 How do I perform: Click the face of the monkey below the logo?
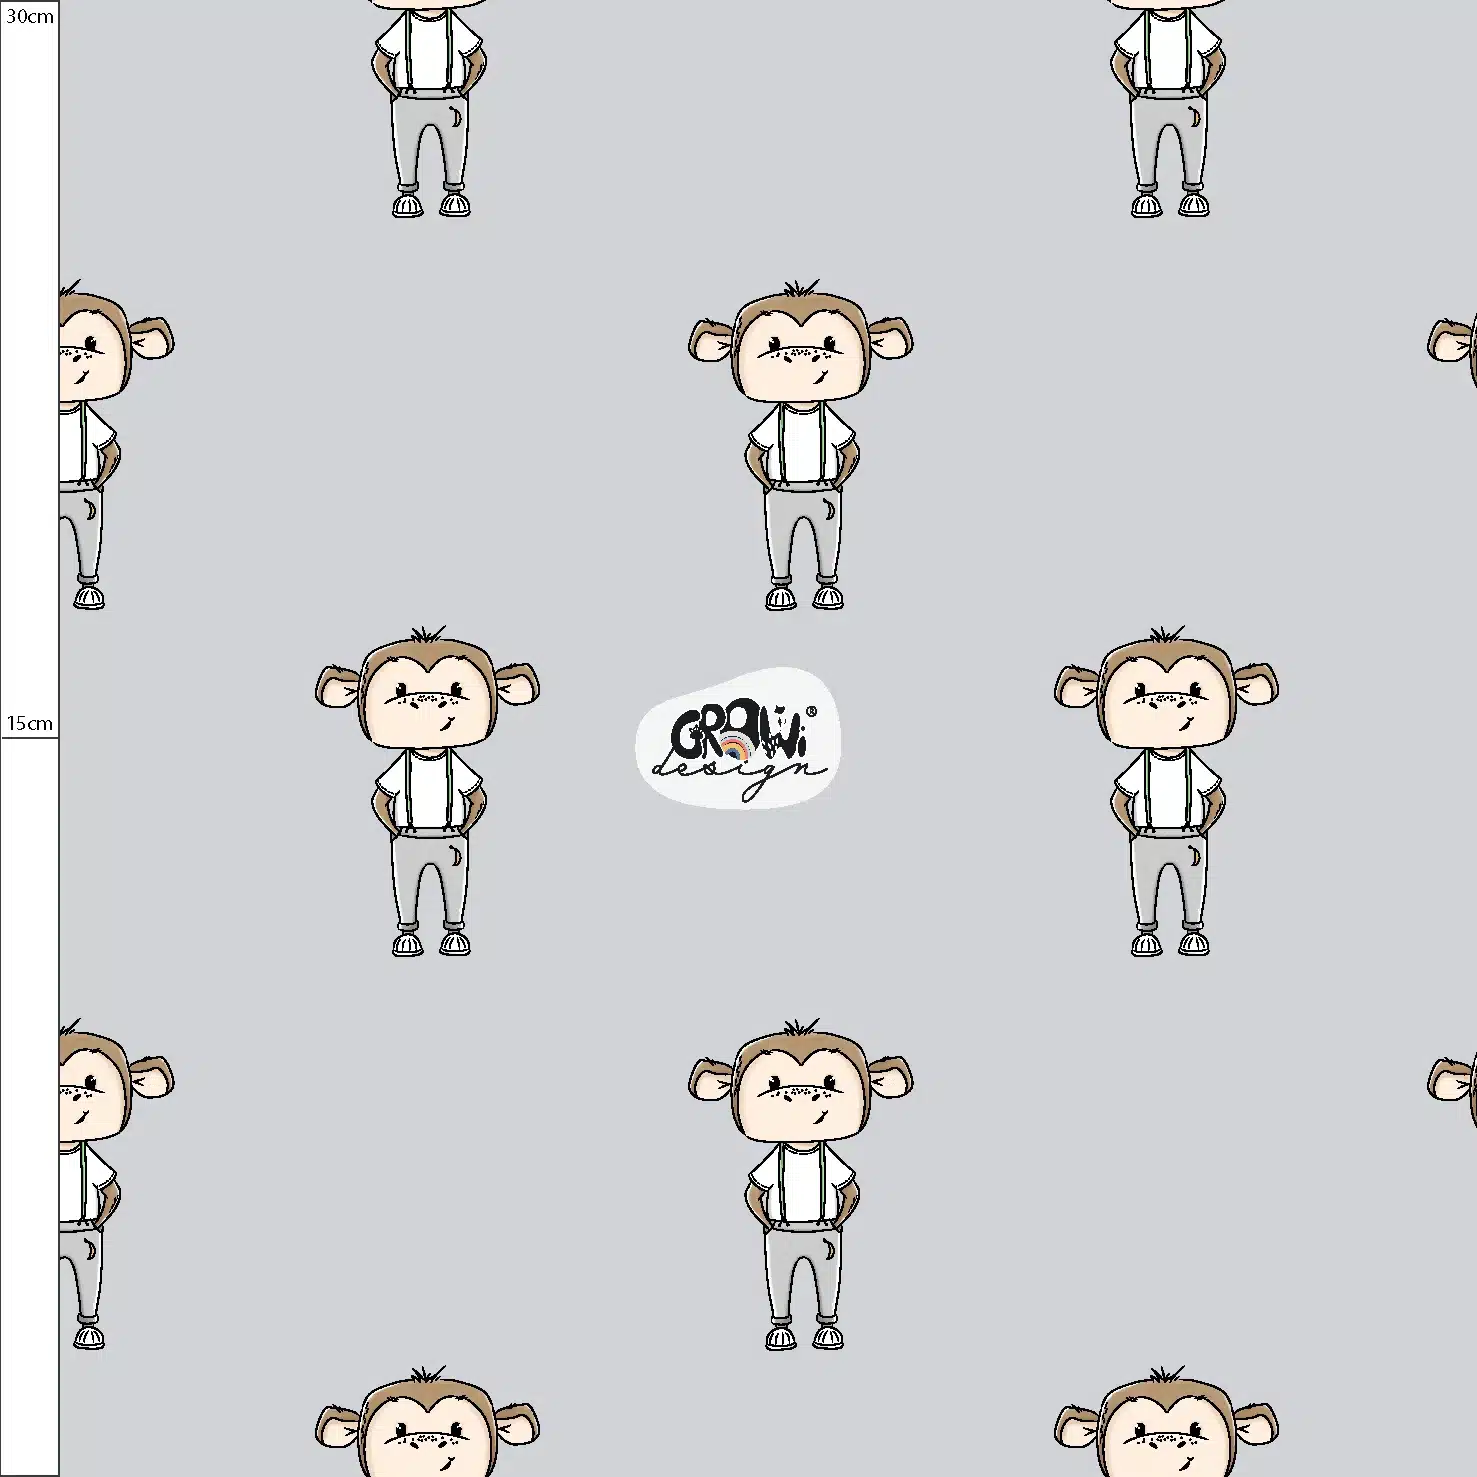800,1096
